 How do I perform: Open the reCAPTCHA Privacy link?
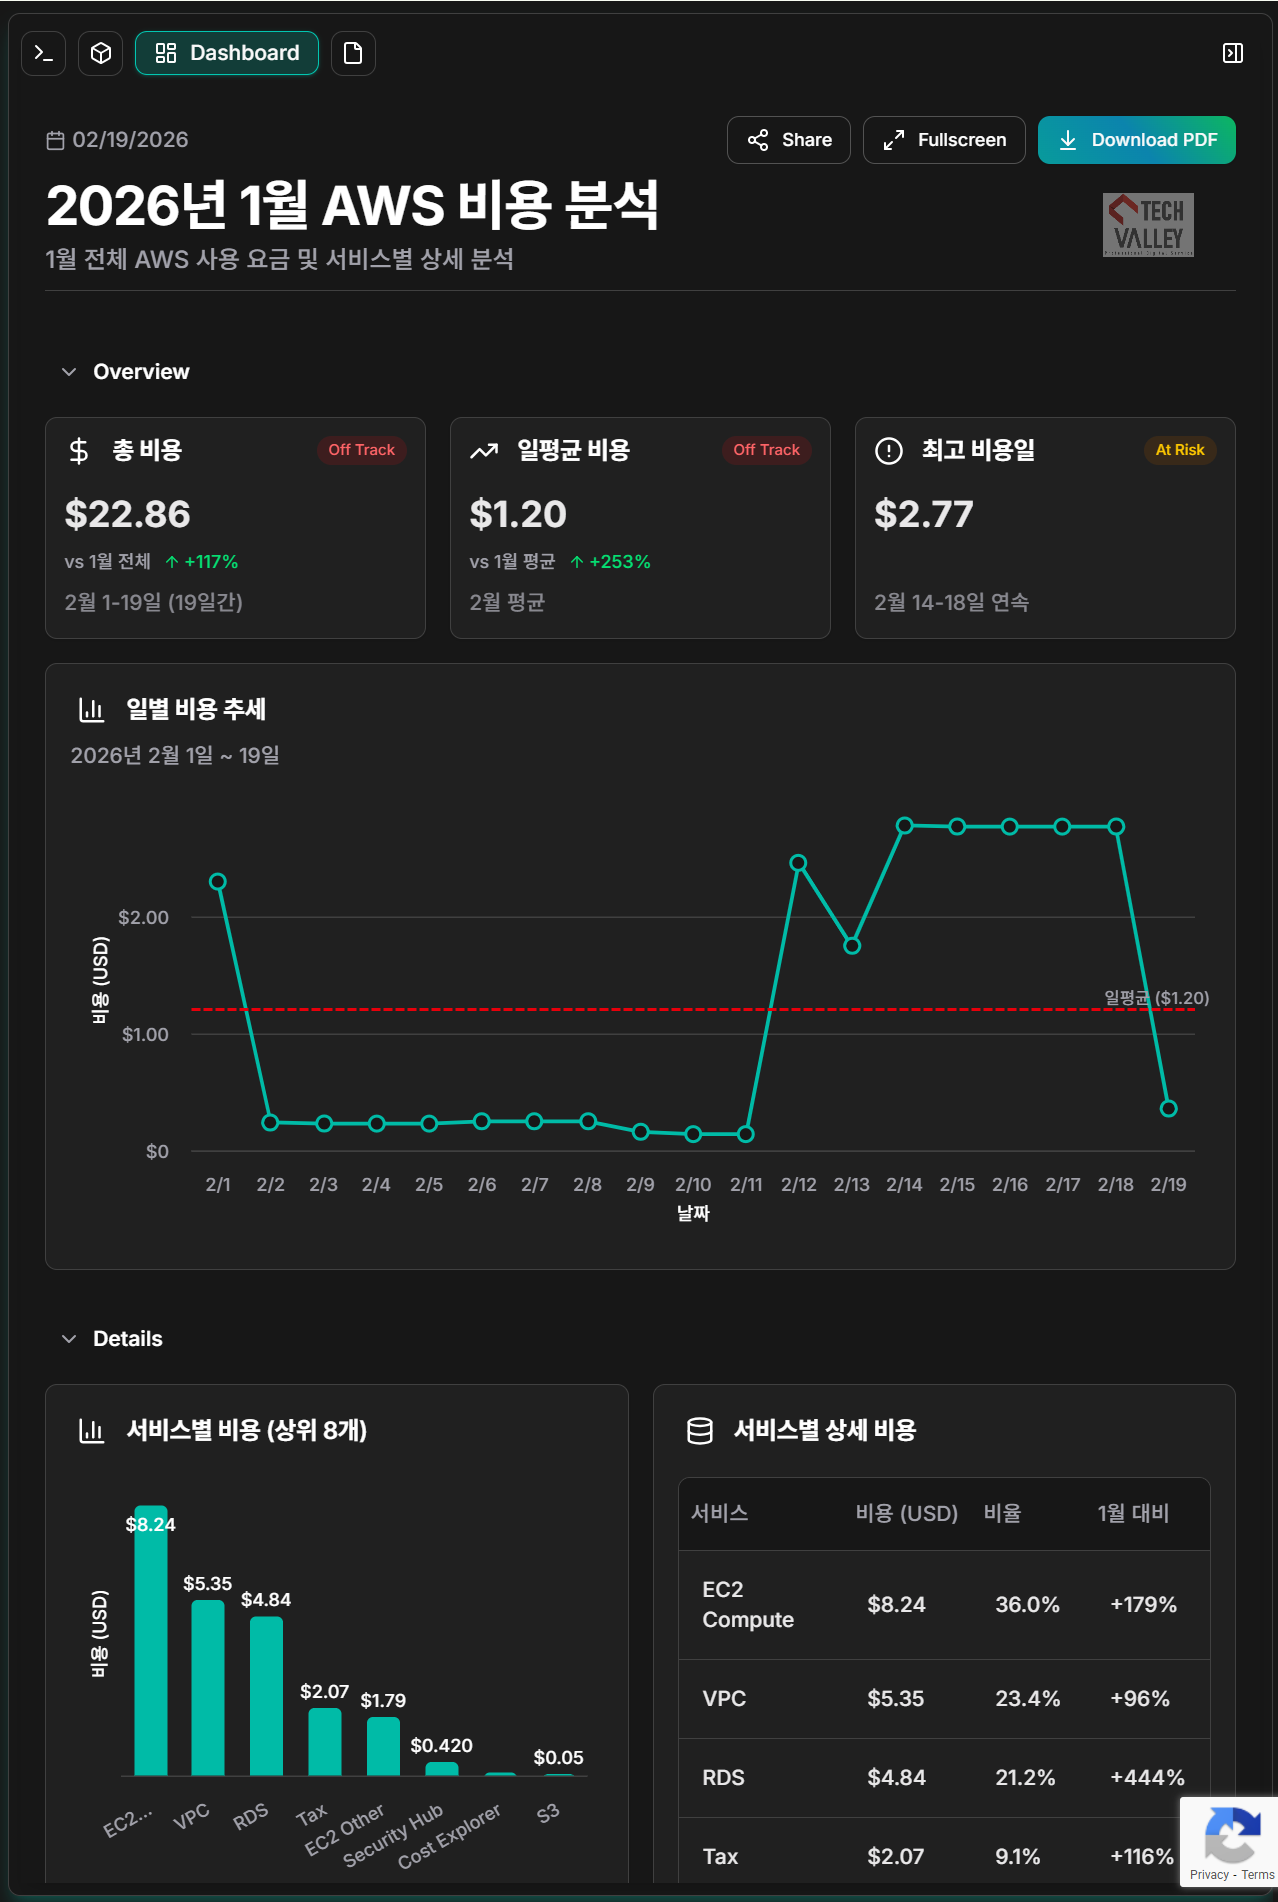[1209, 1875]
